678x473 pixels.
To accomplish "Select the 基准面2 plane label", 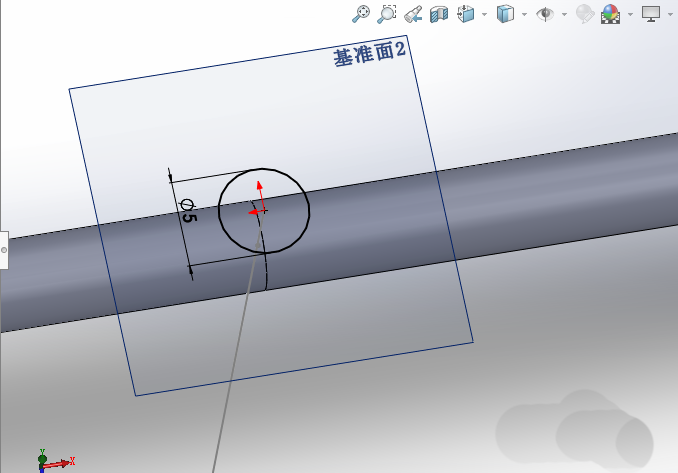I will (370, 54).
